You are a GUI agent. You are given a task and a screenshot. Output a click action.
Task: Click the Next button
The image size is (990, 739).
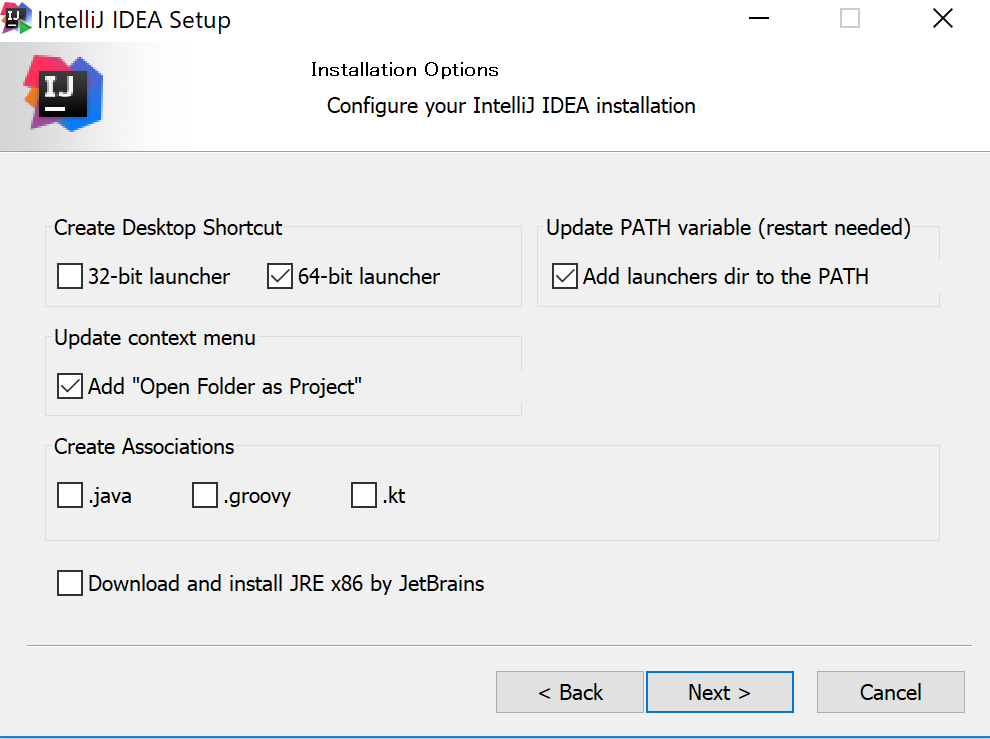point(719,691)
